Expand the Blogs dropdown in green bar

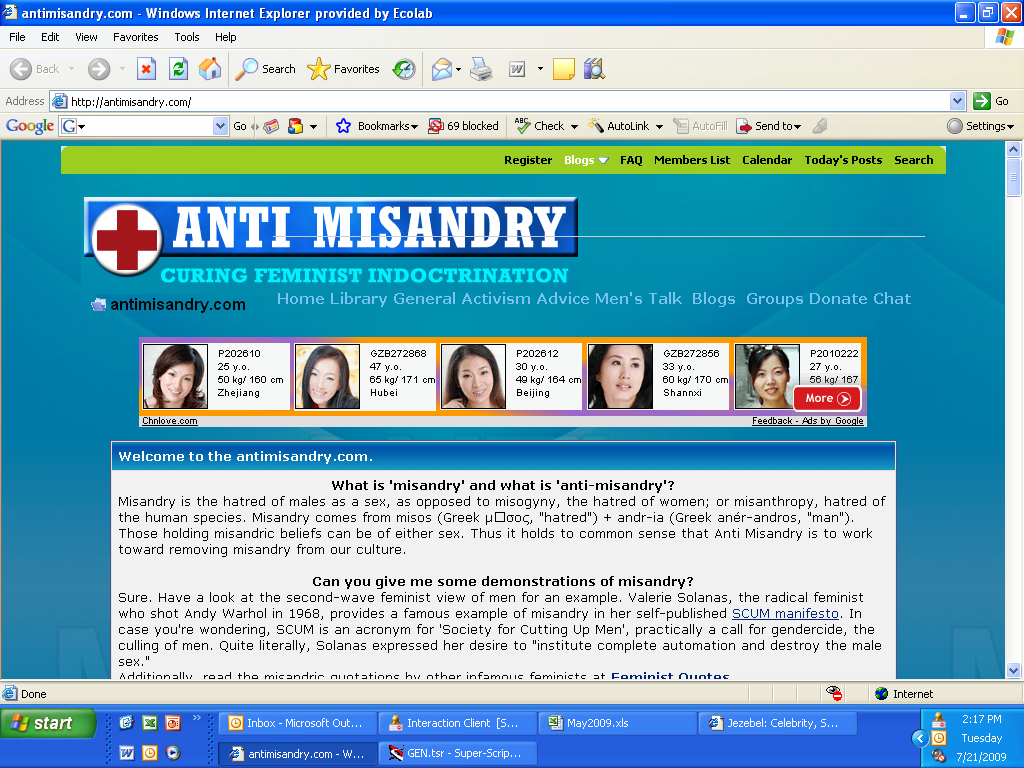(586, 160)
